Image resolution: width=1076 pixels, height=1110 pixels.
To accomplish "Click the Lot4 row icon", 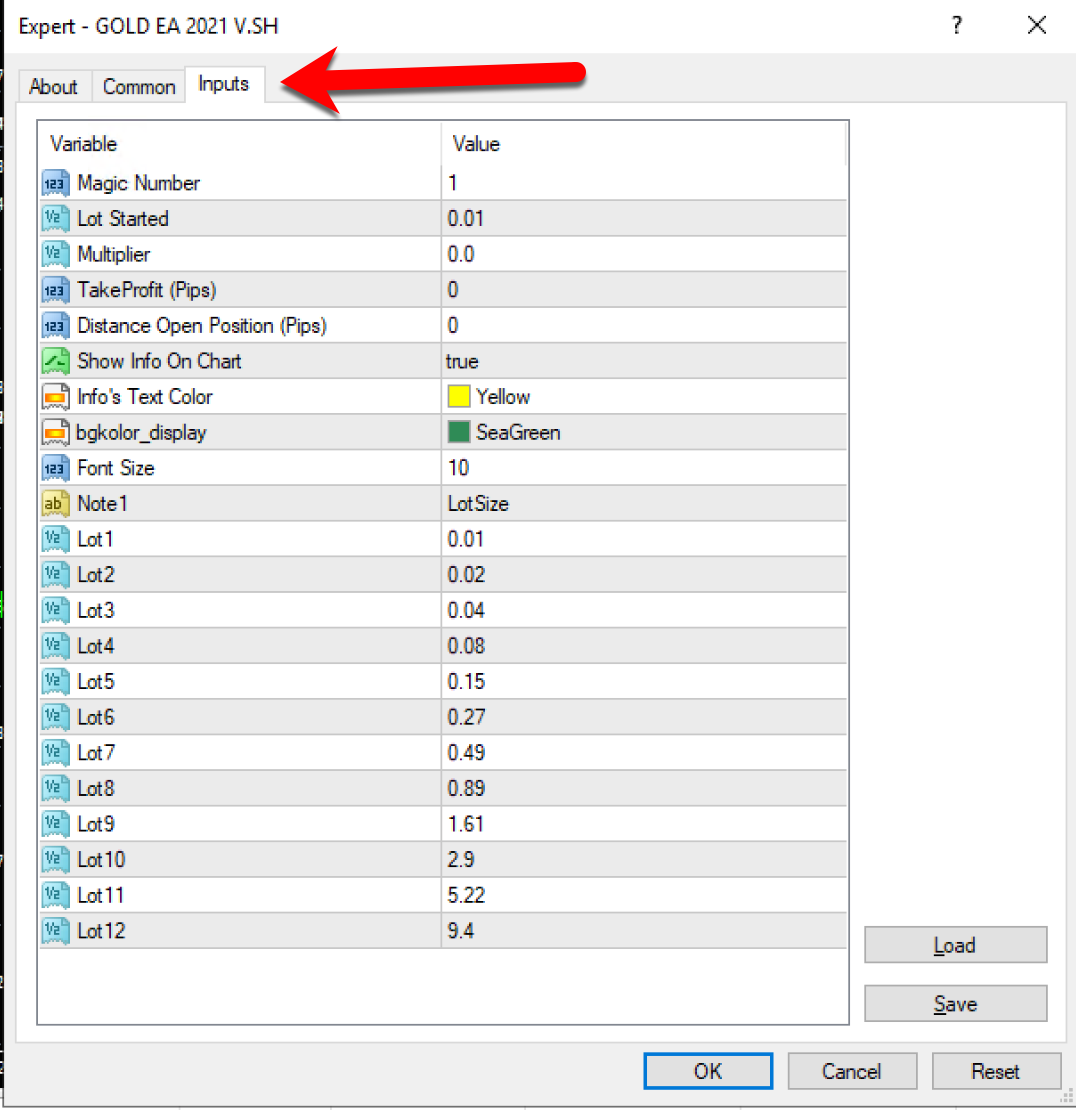I will [55, 646].
